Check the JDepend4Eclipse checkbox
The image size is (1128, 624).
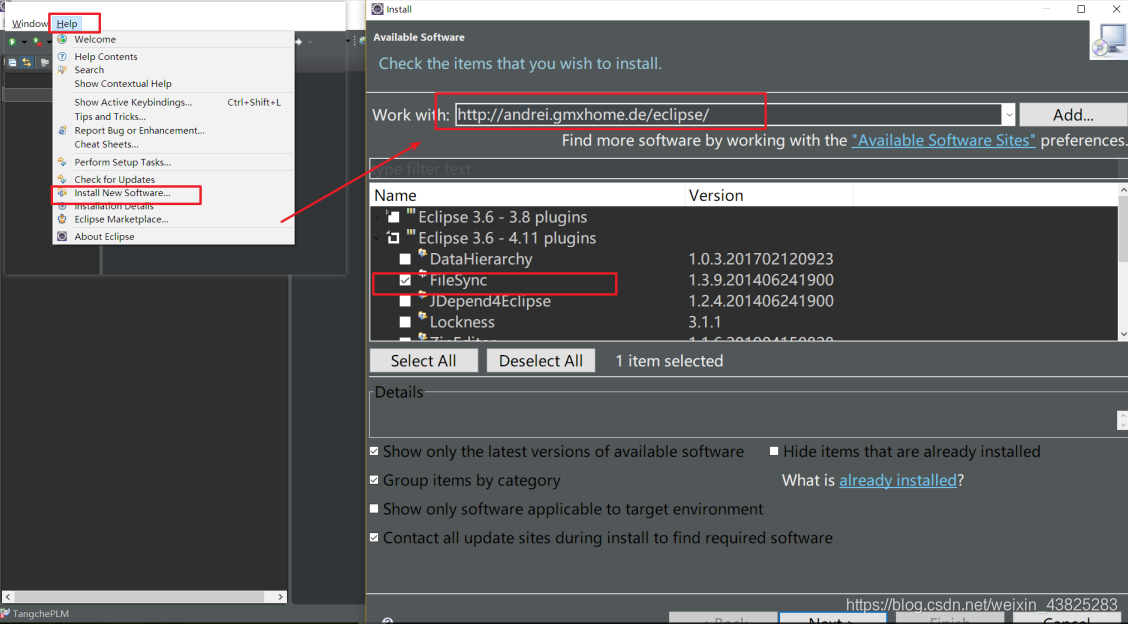pos(405,301)
